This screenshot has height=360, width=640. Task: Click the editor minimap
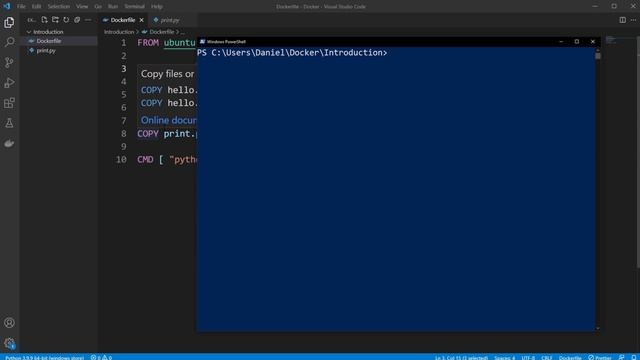pos(611,40)
